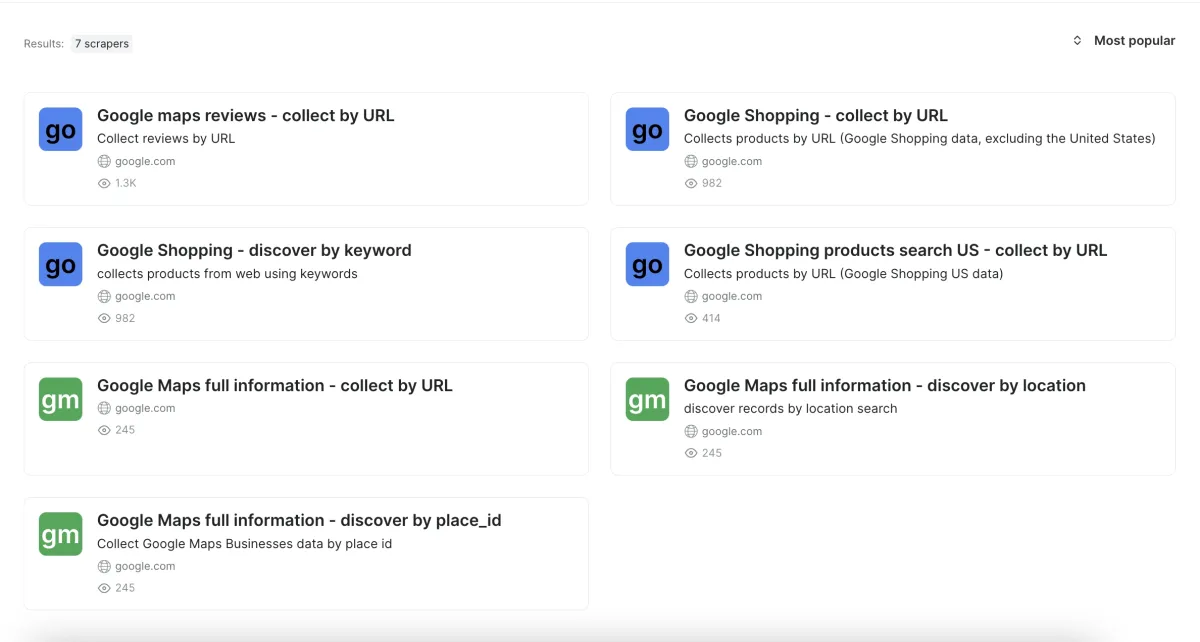
Task: Click description 'discover records by location search'
Action: pyautogui.click(x=790, y=408)
